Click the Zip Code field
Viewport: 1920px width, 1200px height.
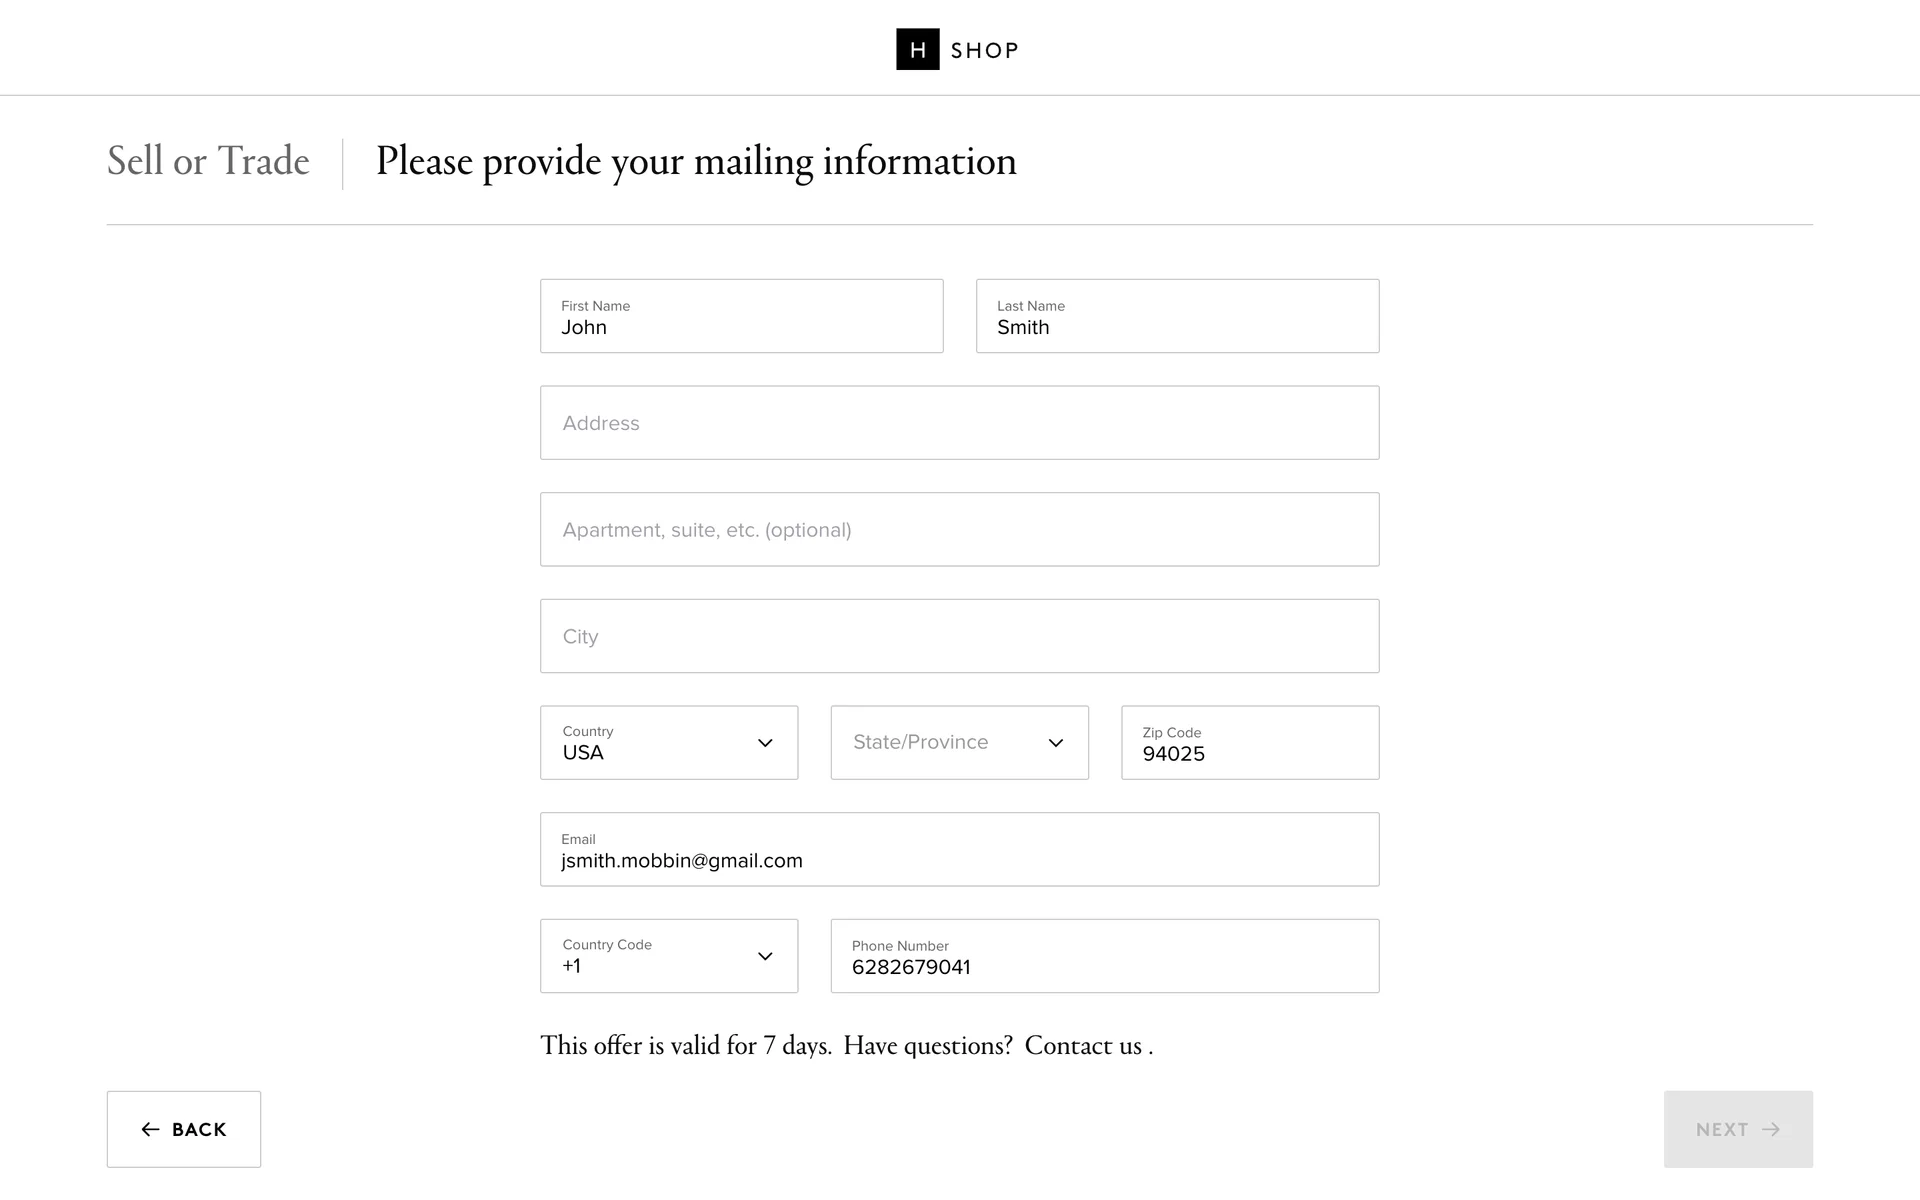[1249, 743]
